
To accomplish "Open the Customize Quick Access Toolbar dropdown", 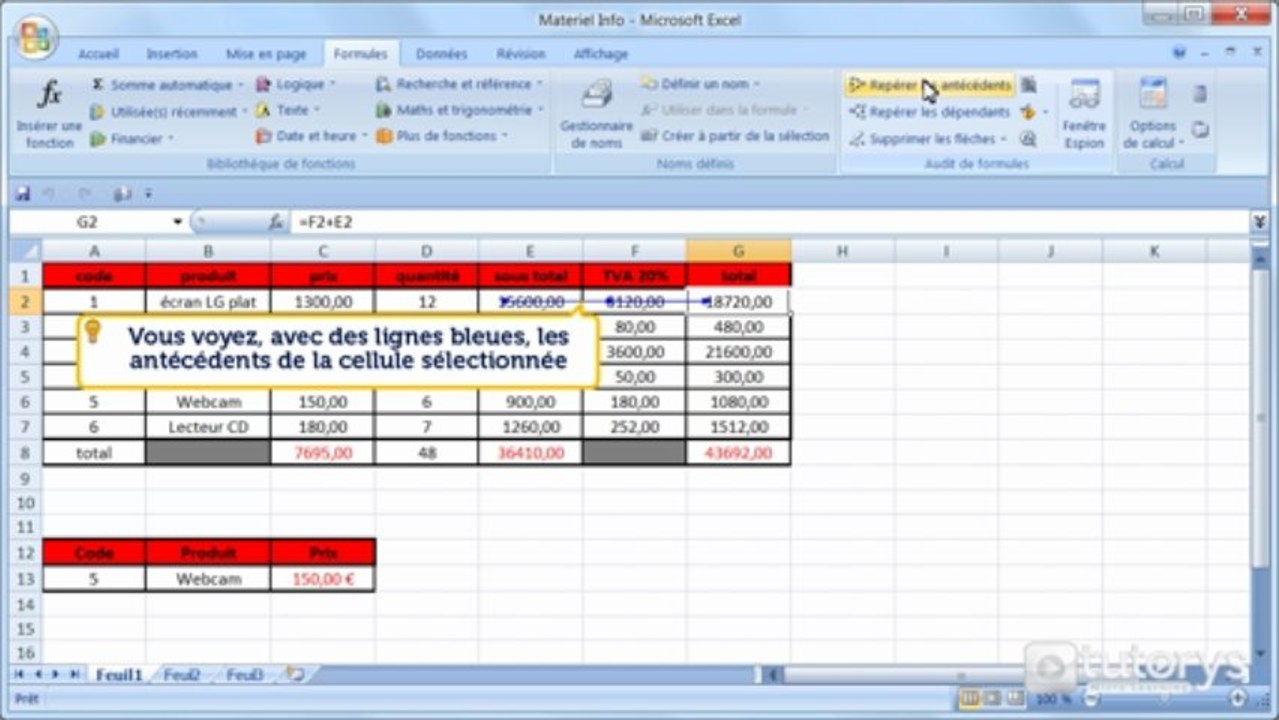I will point(148,194).
